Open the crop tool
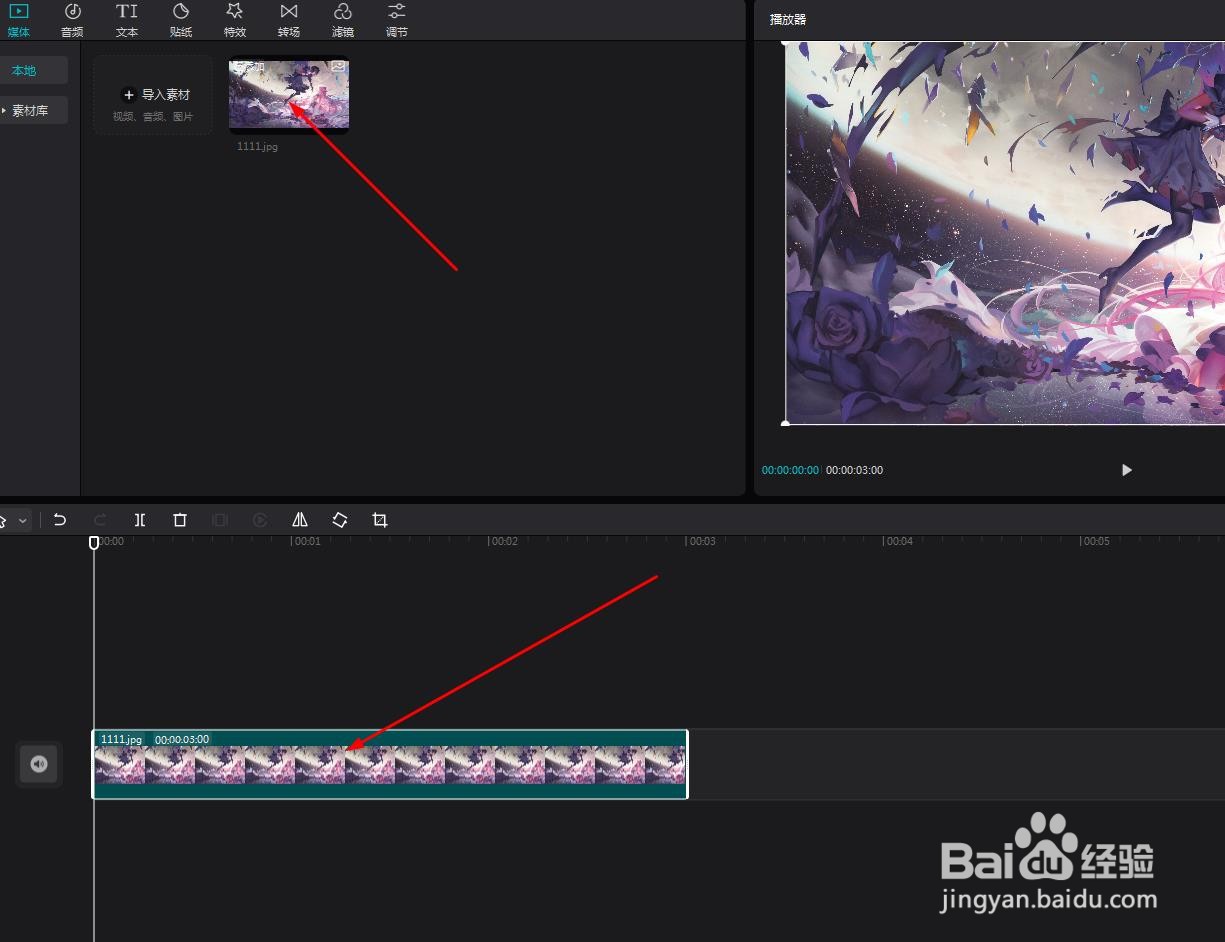Image resolution: width=1225 pixels, height=942 pixels. click(x=380, y=520)
